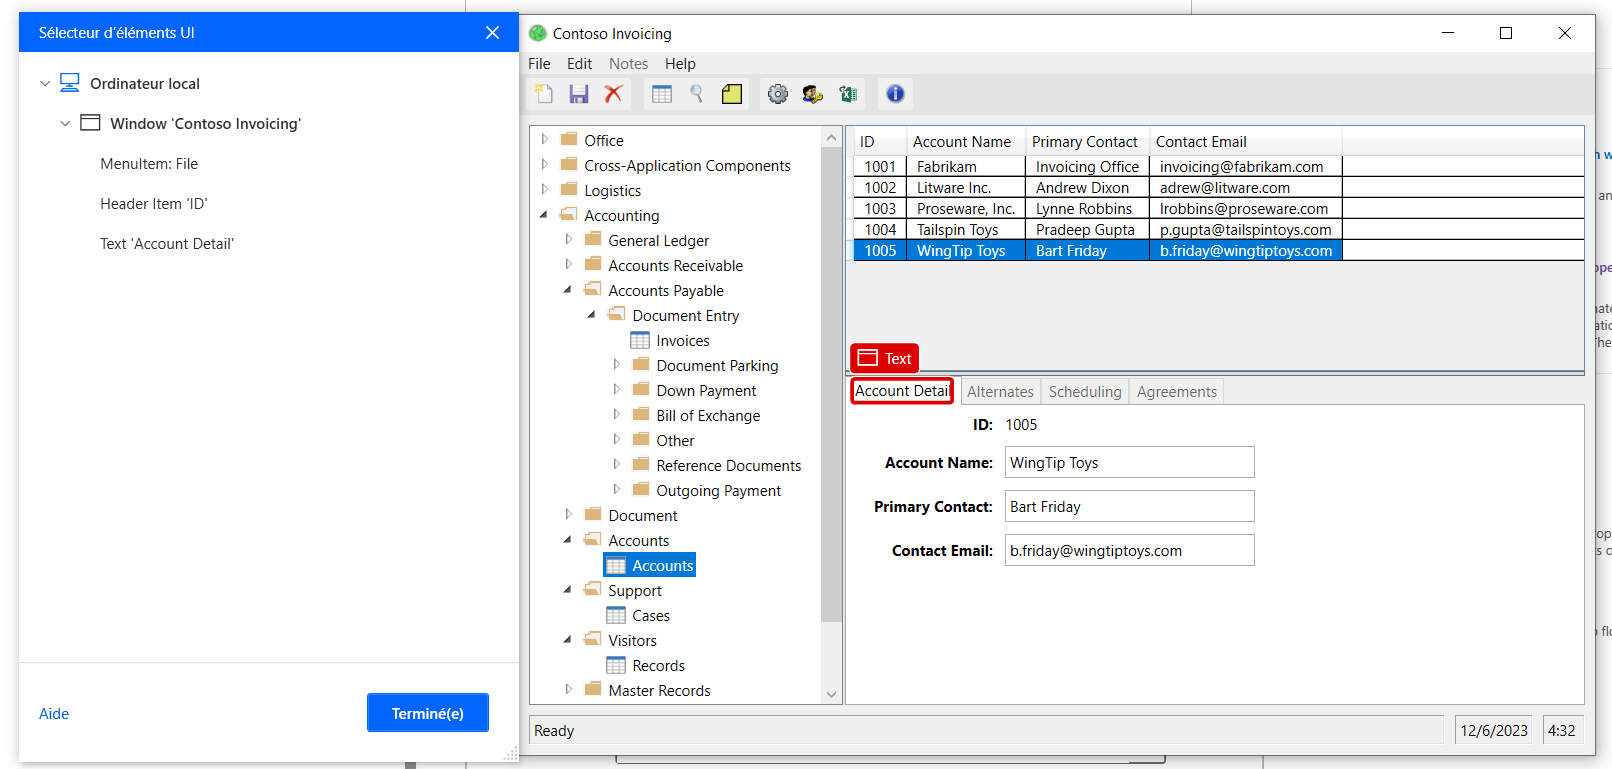Click the blue info icon

895,94
